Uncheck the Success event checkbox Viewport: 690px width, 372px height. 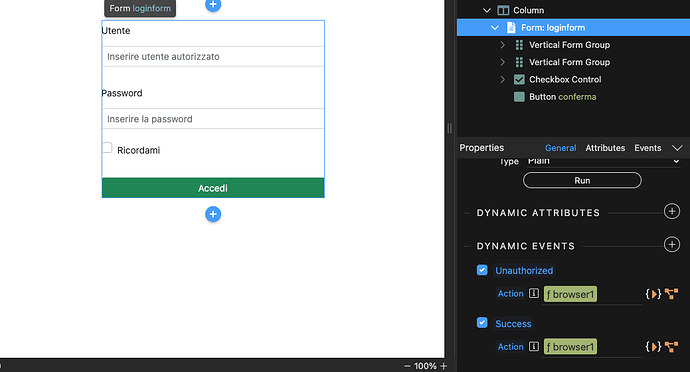tap(482, 323)
